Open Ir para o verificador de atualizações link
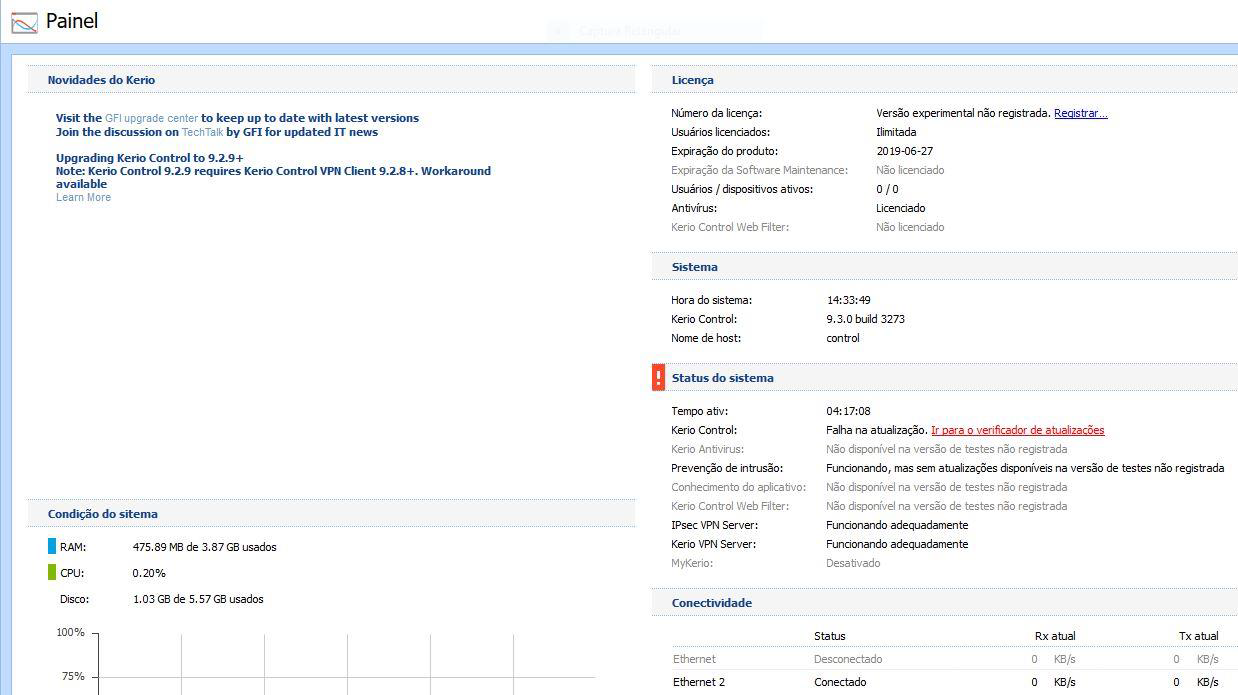This screenshot has width=1238, height=695. (1018, 430)
